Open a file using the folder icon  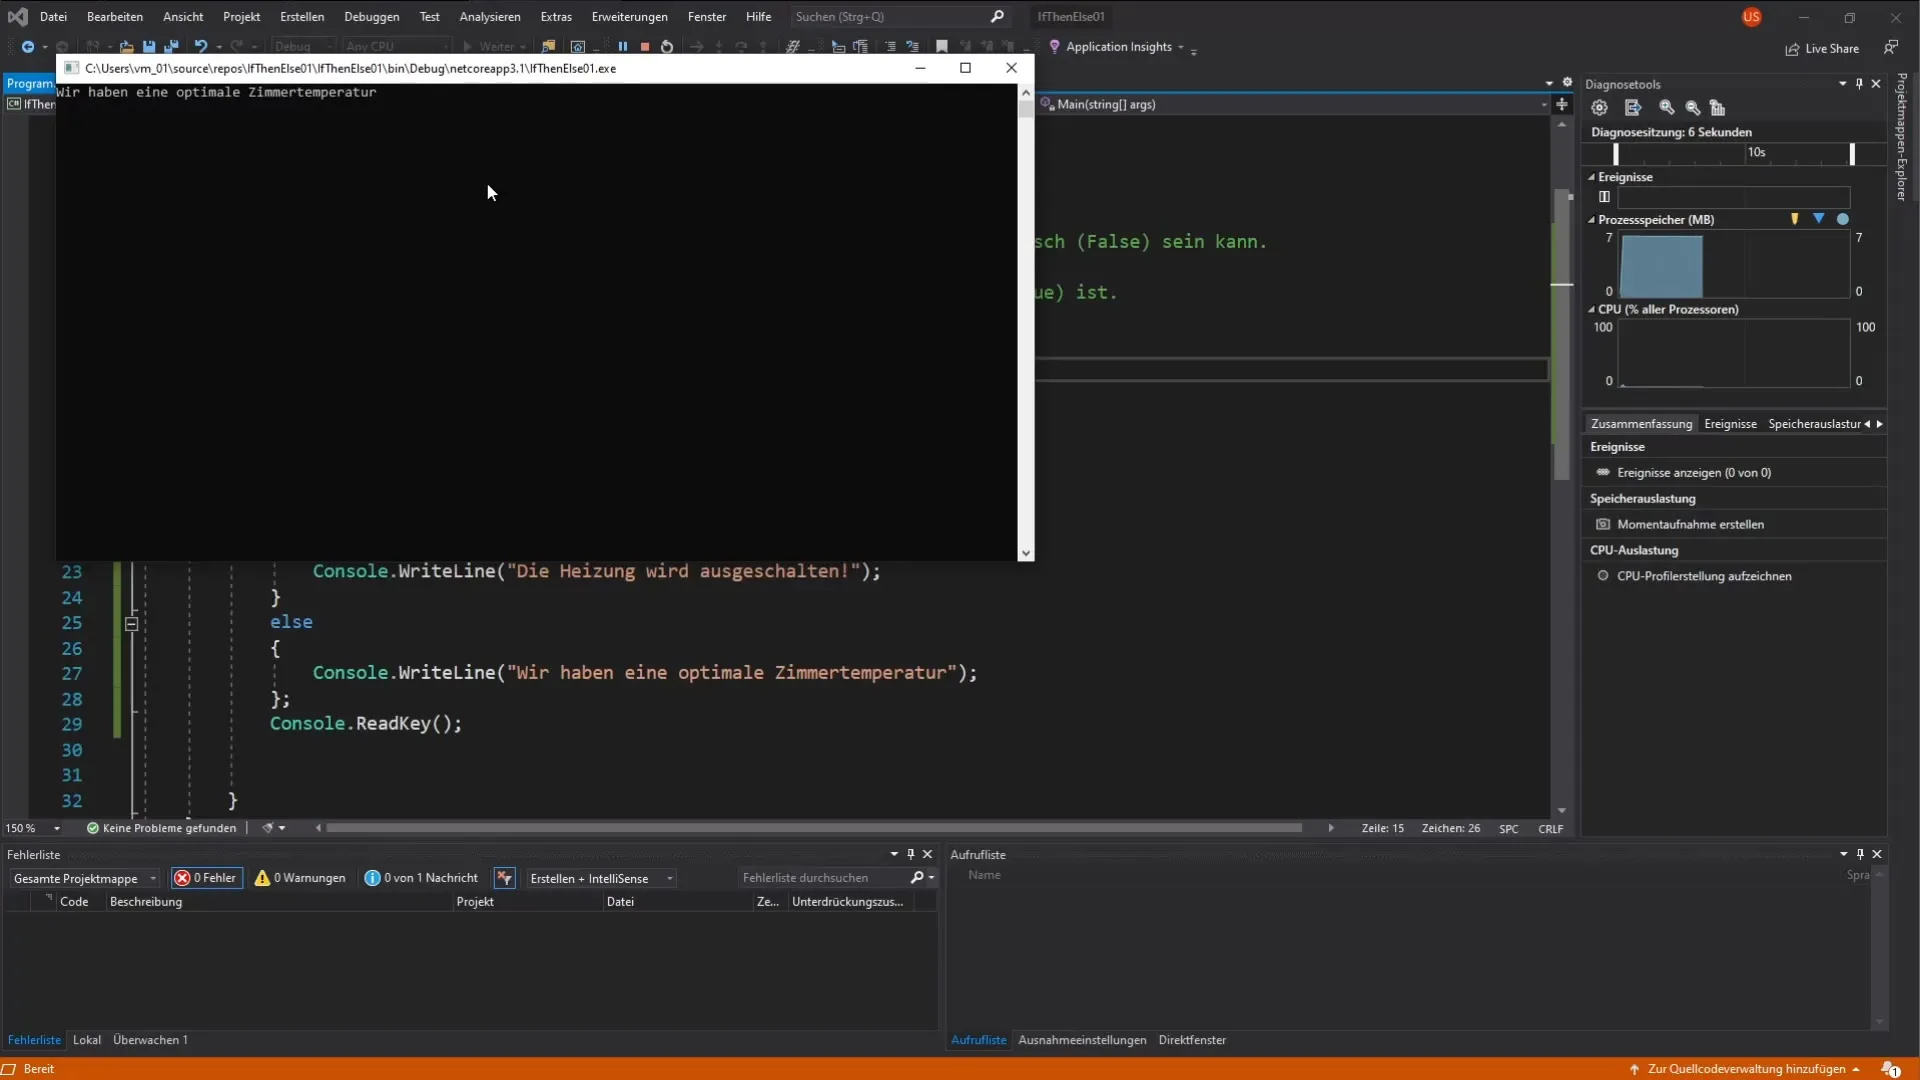(x=126, y=46)
